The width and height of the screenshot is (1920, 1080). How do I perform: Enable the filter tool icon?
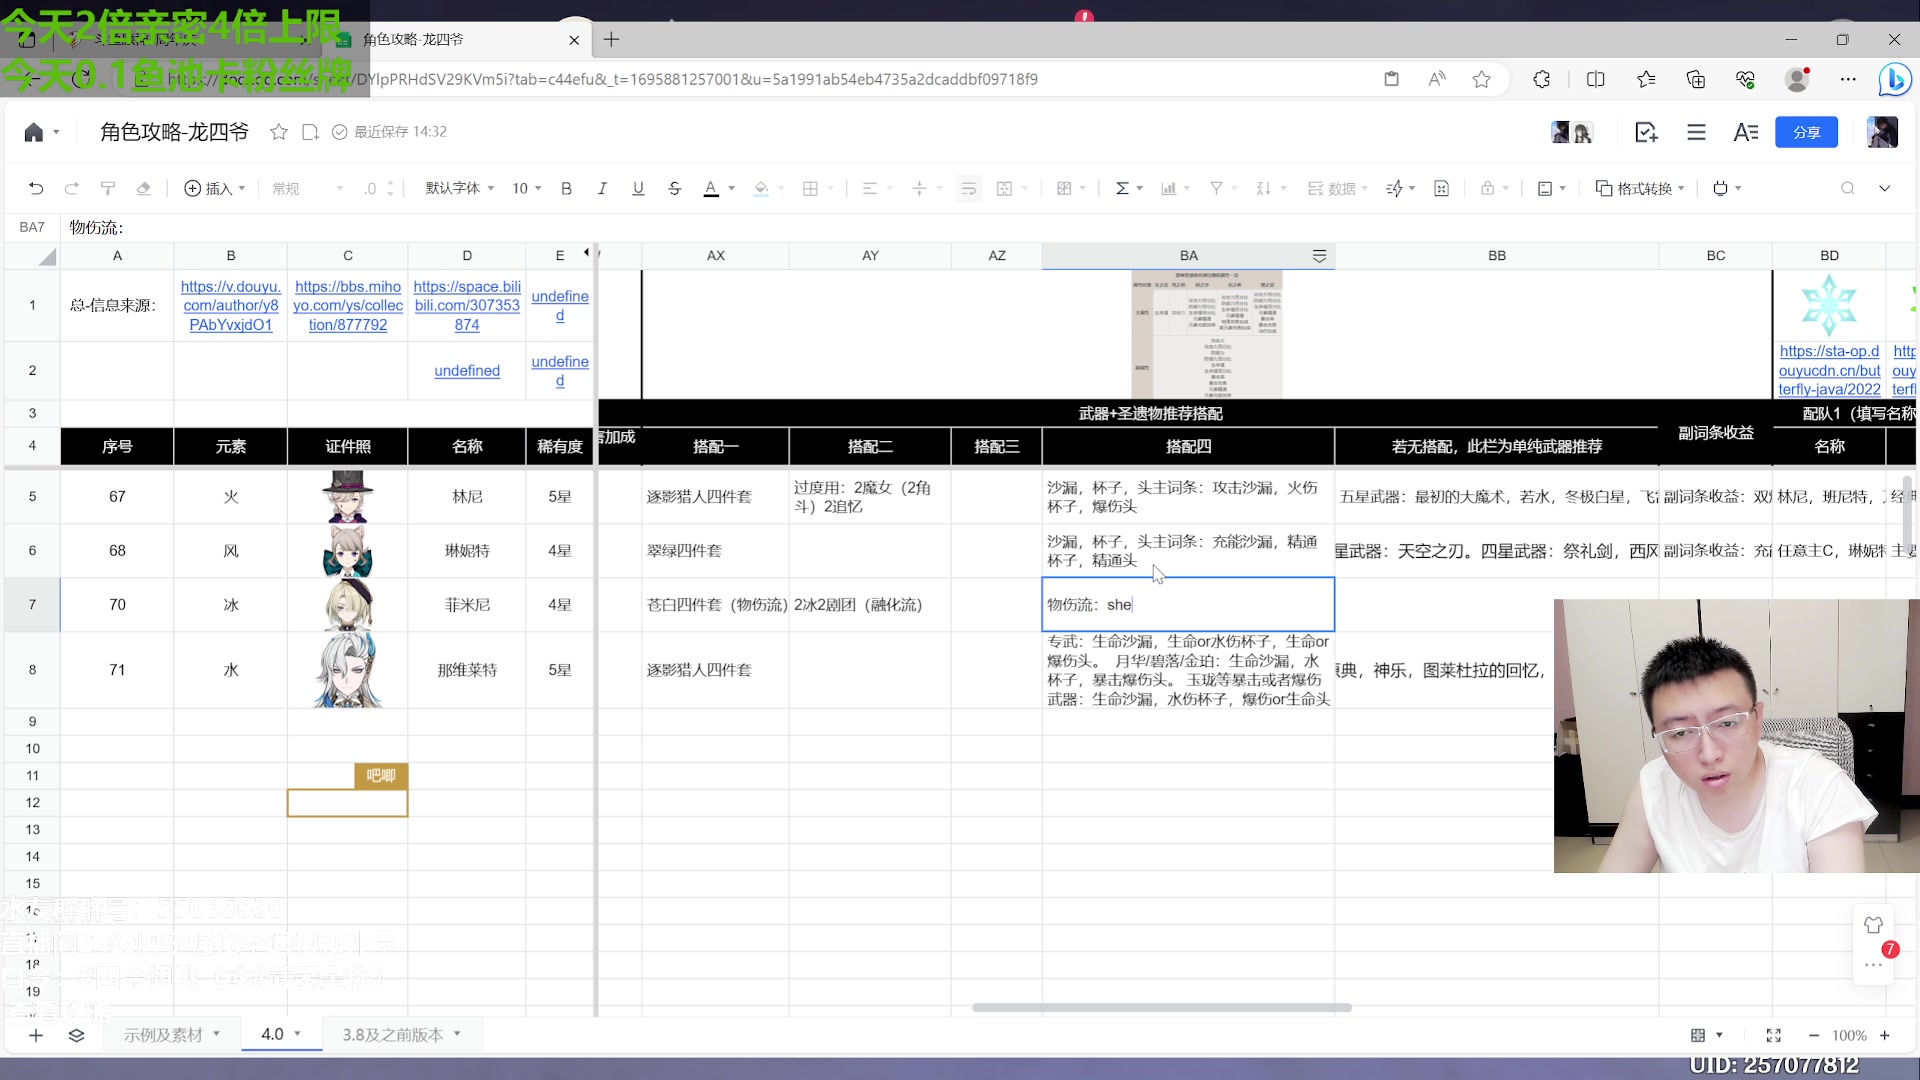[x=1216, y=188]
